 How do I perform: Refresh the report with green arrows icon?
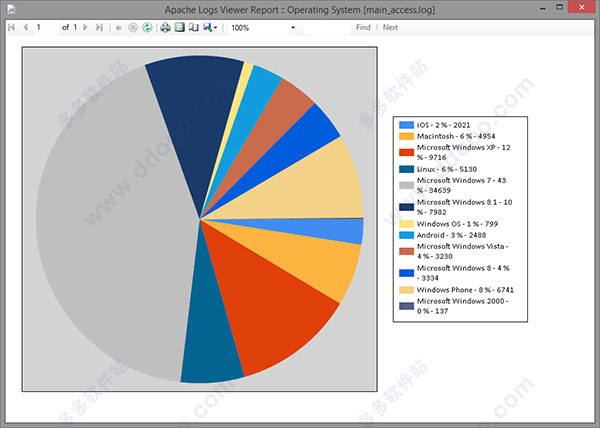click(147, 28)
